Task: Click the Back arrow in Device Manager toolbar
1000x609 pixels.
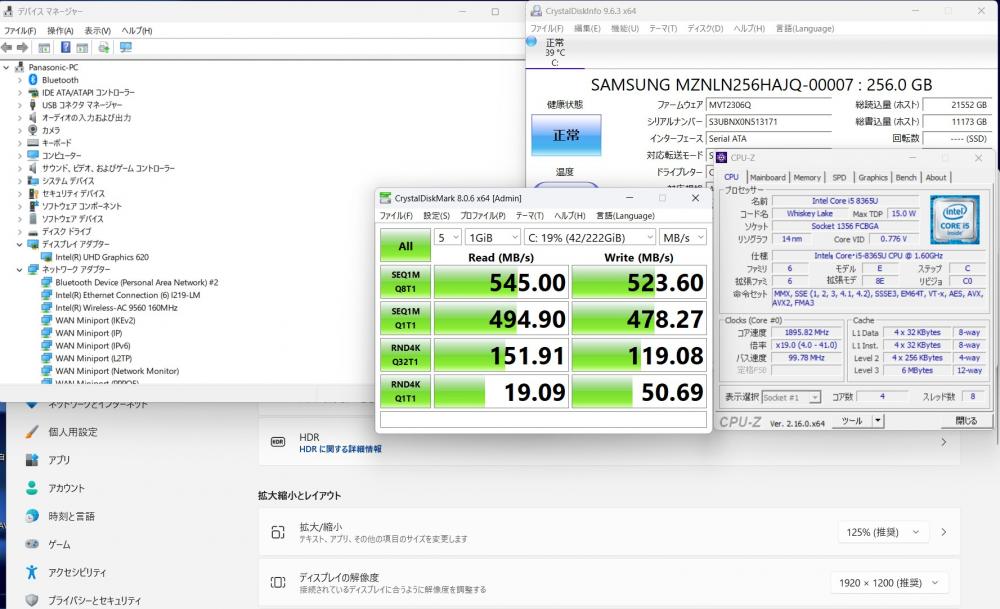Action: [x=8, y=47]
